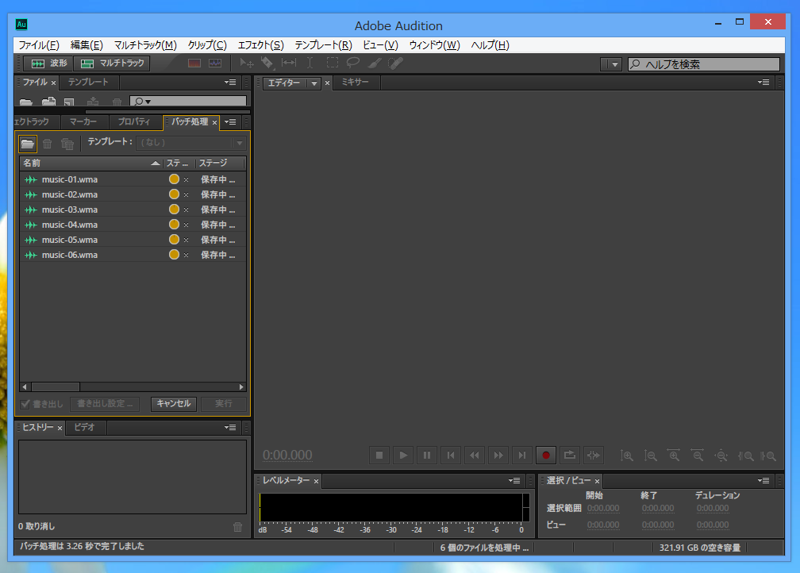The height and width of the screenshot is (573, 800).
Task: Open Selection/View panel options menu
Action: point(763,481)
